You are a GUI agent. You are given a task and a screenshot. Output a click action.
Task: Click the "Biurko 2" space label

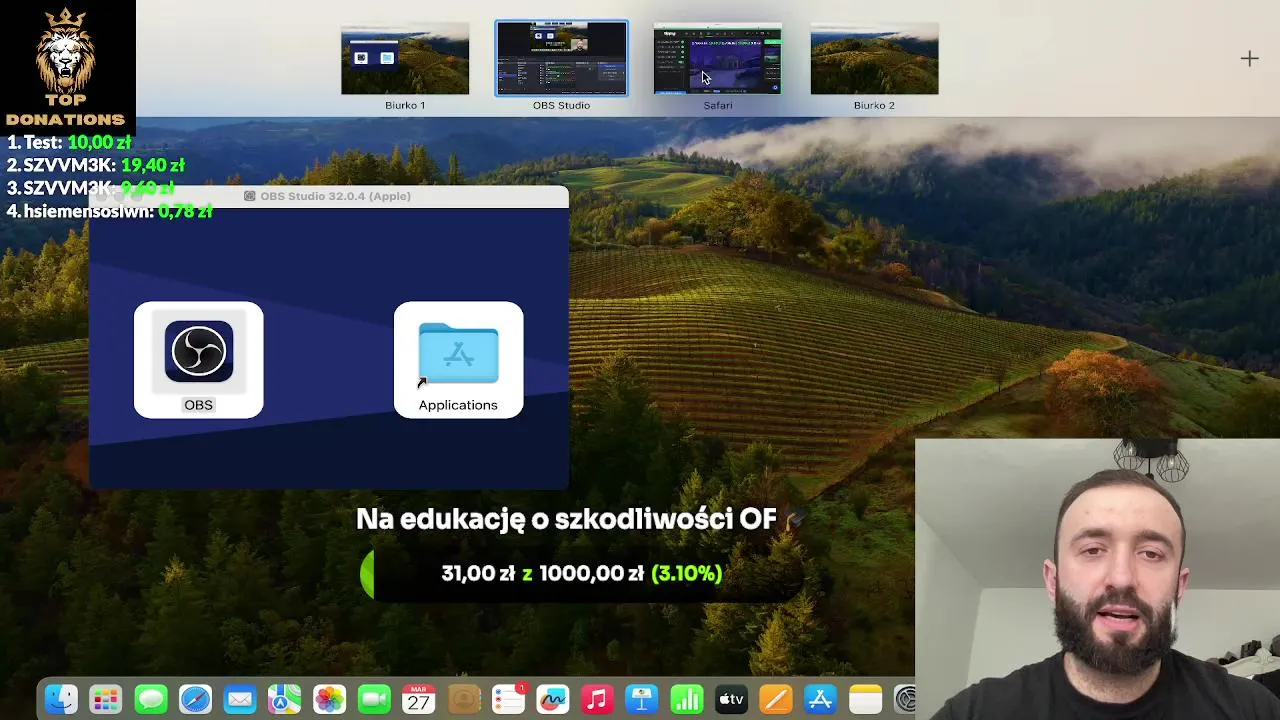(x=874, y=105)
